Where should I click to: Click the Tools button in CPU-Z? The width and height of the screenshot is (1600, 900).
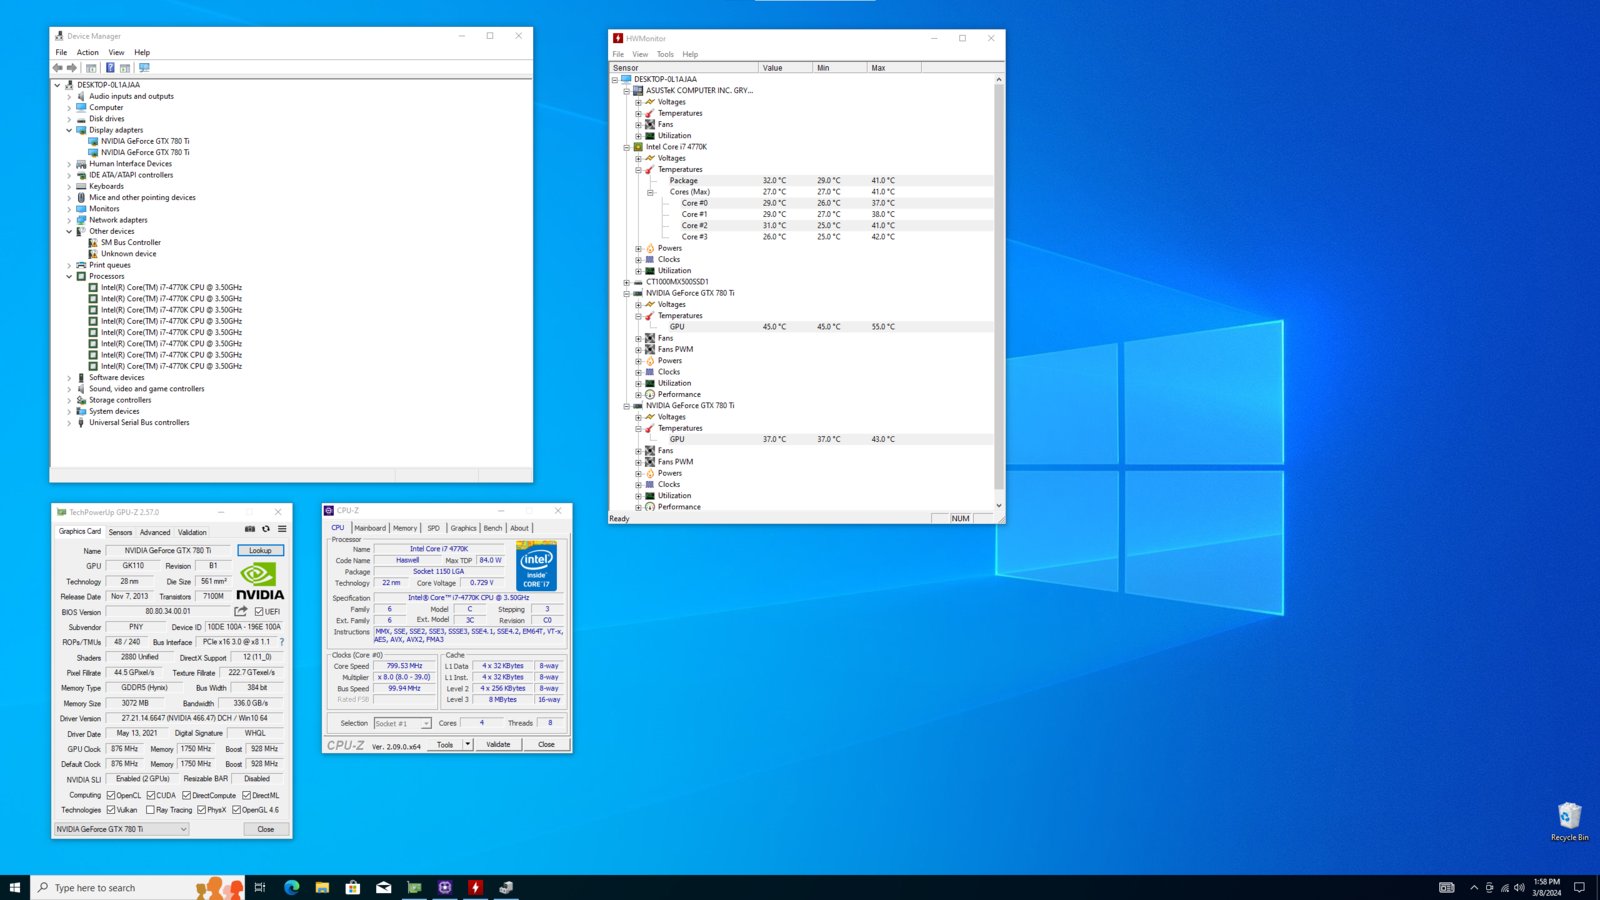(x=445, y=744)
